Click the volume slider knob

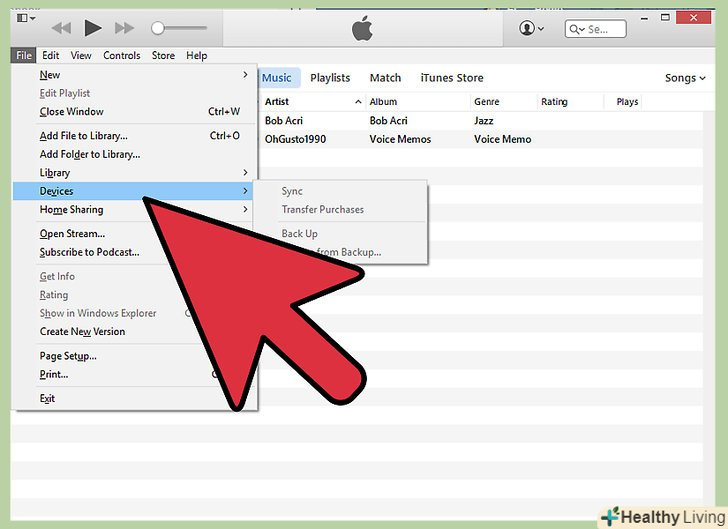pos(157,28)
